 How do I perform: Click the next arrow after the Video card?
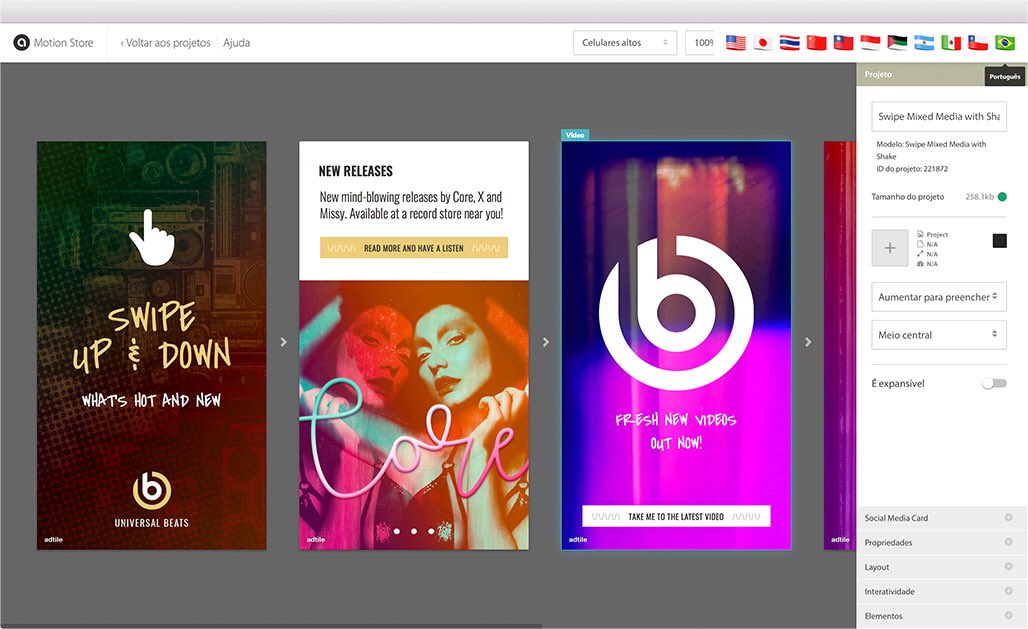[x=808, y=342]
